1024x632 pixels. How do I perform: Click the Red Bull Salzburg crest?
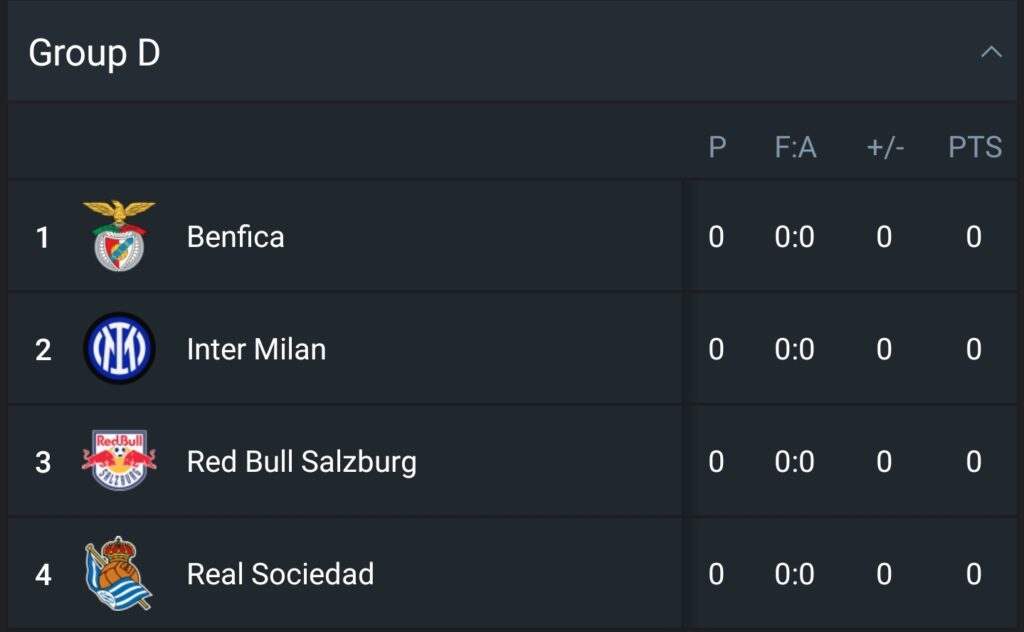[x=119, y=460]
